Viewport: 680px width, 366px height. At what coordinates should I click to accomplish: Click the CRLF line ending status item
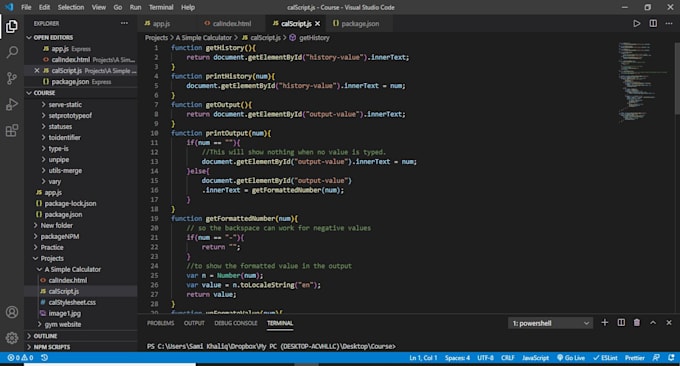tap(507, 358)
